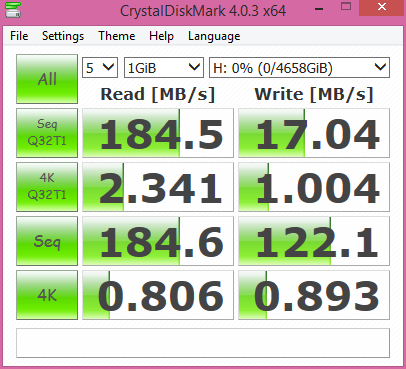Open the File menu

tap(19, 36)
